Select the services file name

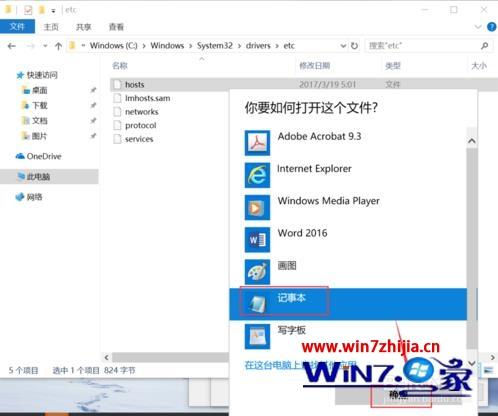(x=139, y=139)
